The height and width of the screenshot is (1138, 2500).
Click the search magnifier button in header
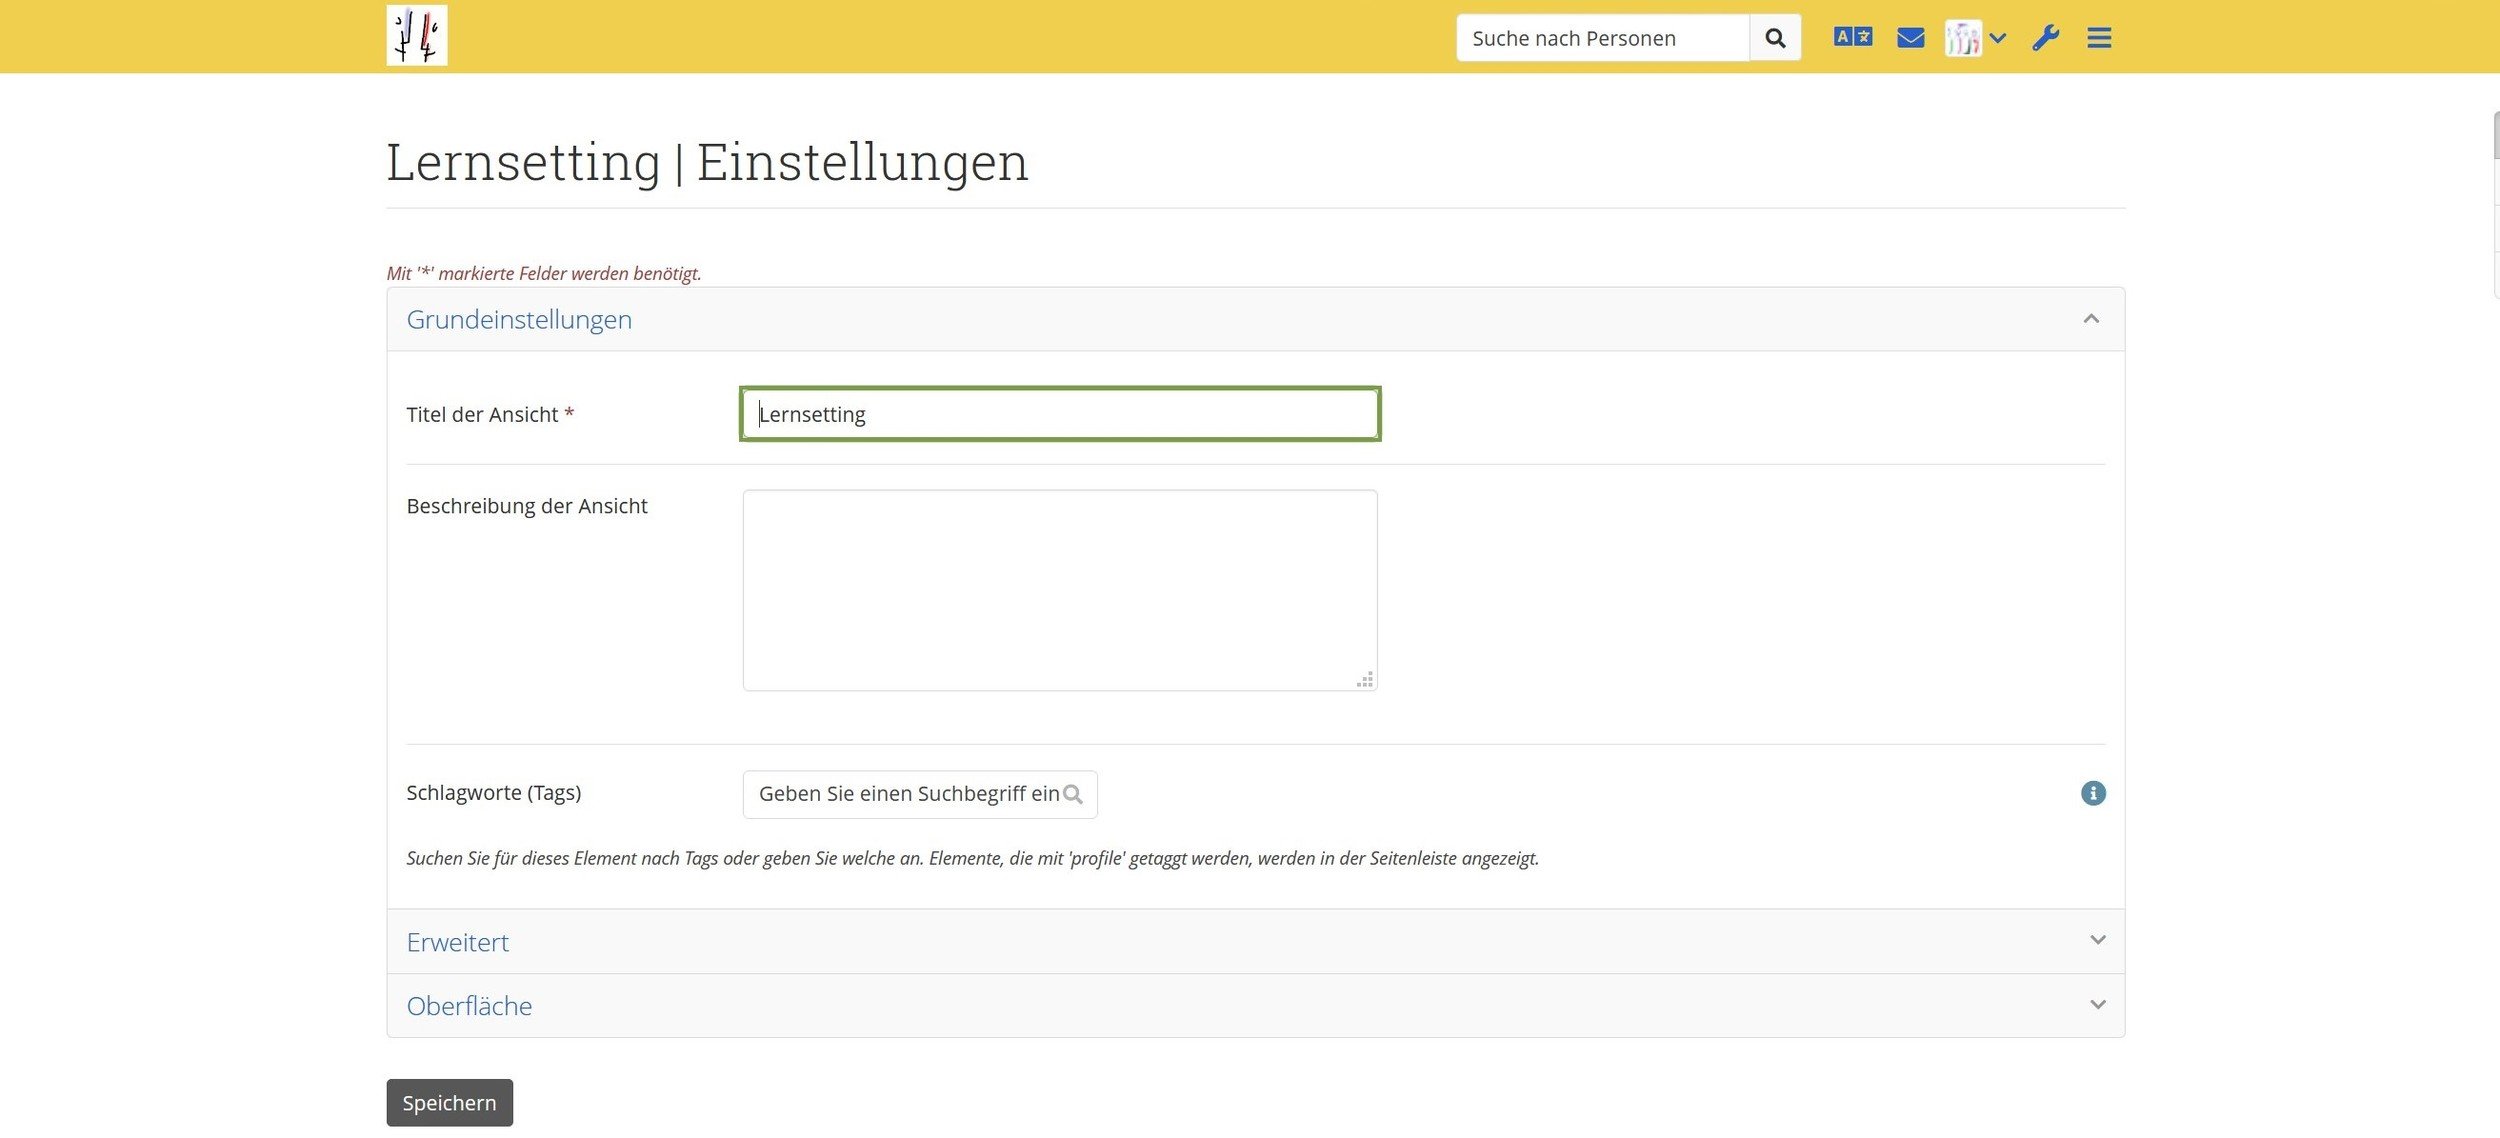point(1775,38)
